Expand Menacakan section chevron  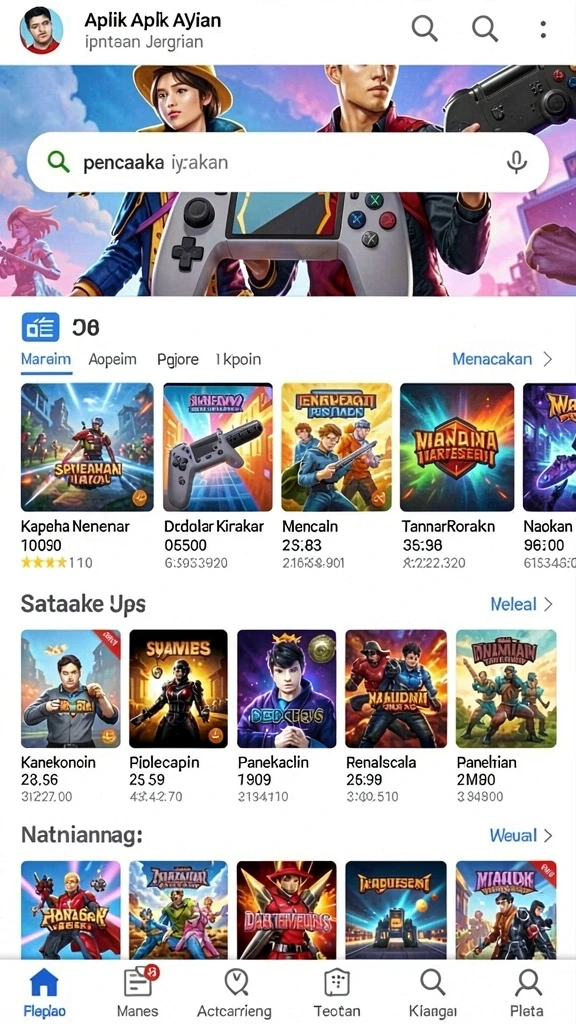coord(548,359)
